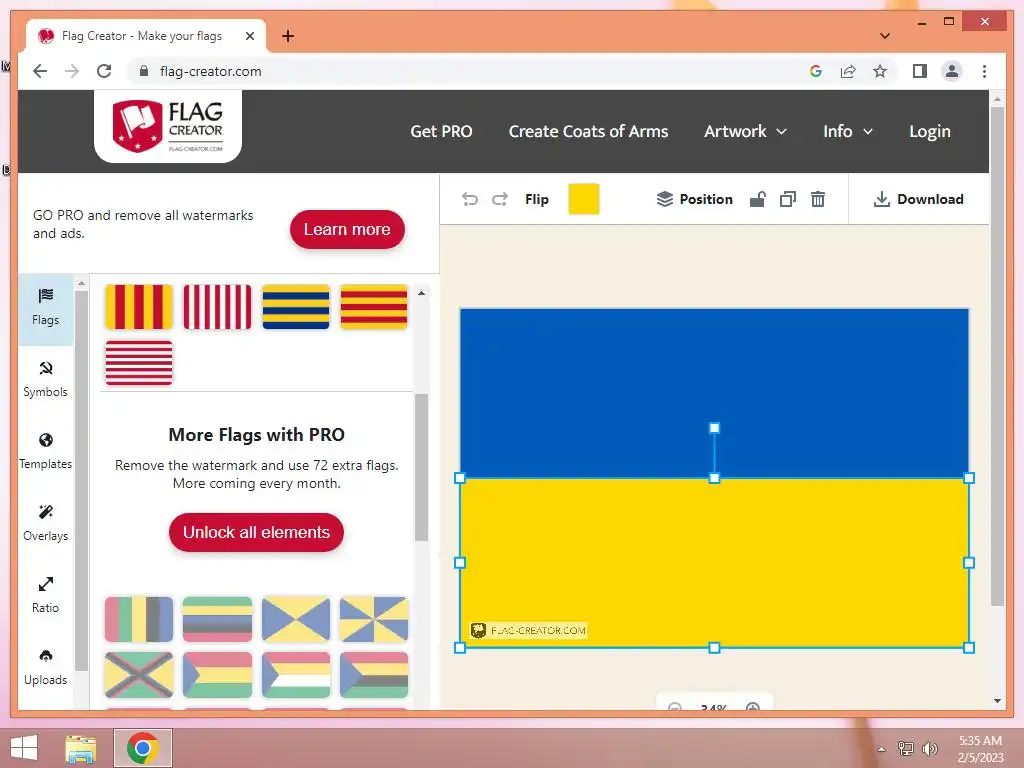This screenshot has height=768, width=1024.
Task: Open network icon in system tray
Action: [906, 748]
